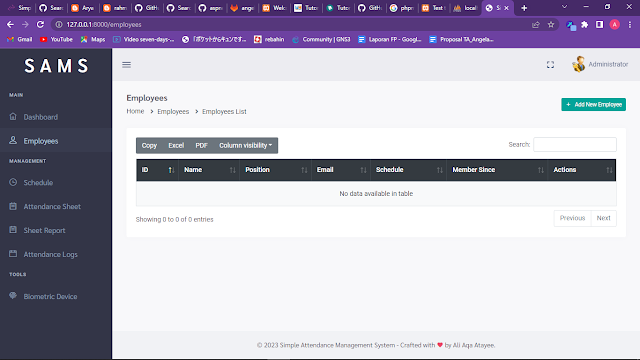Go to the Next table page
The height and width of the screenshot is (360, 640).
pyautogui.click(x=603, y=218)
